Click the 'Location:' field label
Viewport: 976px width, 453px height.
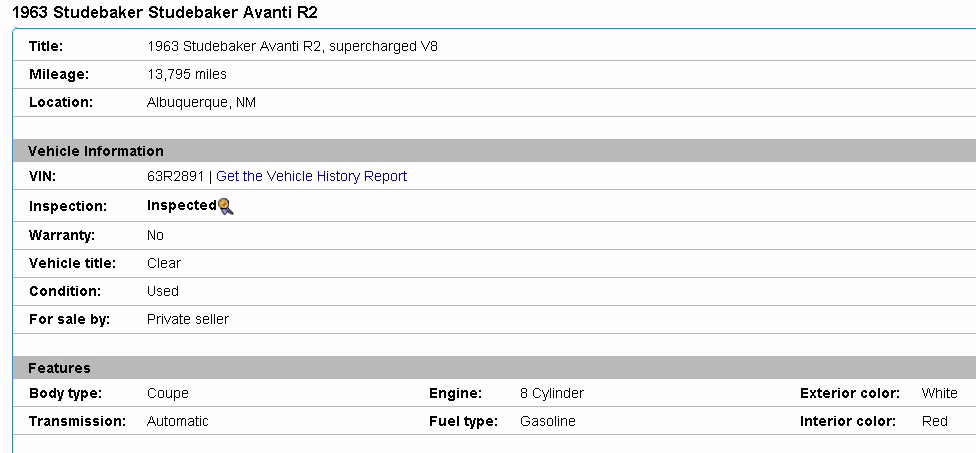tap(61, 103)
